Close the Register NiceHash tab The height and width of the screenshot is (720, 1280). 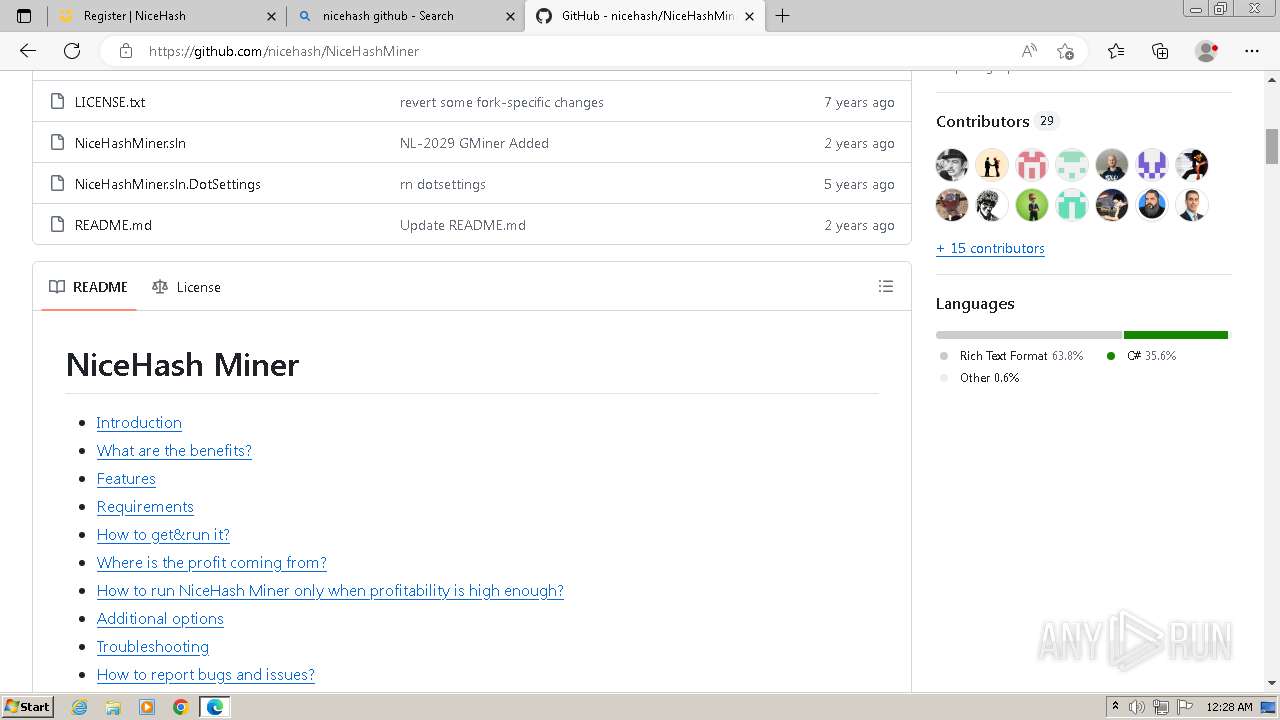coord(271,16)
